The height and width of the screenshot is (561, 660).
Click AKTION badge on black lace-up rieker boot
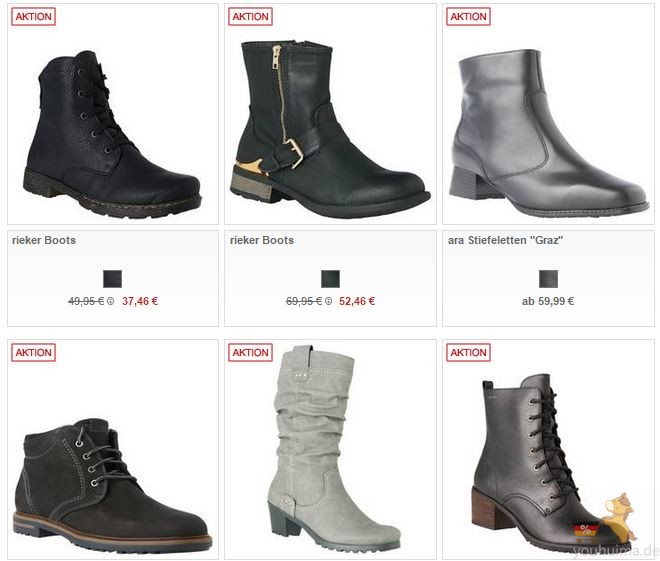pyautogui.click(x=33, y=17)
